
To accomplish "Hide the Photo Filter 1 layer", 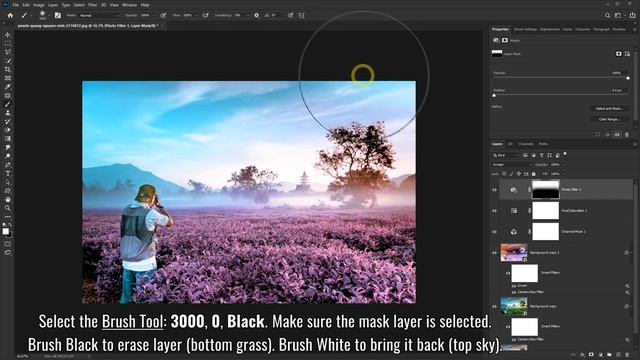I will tap(494, 190).
